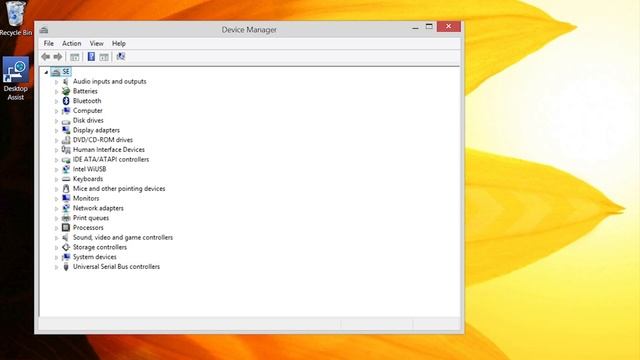
Task: Open the Recycle Bin desktop icon
Action: 16,18
